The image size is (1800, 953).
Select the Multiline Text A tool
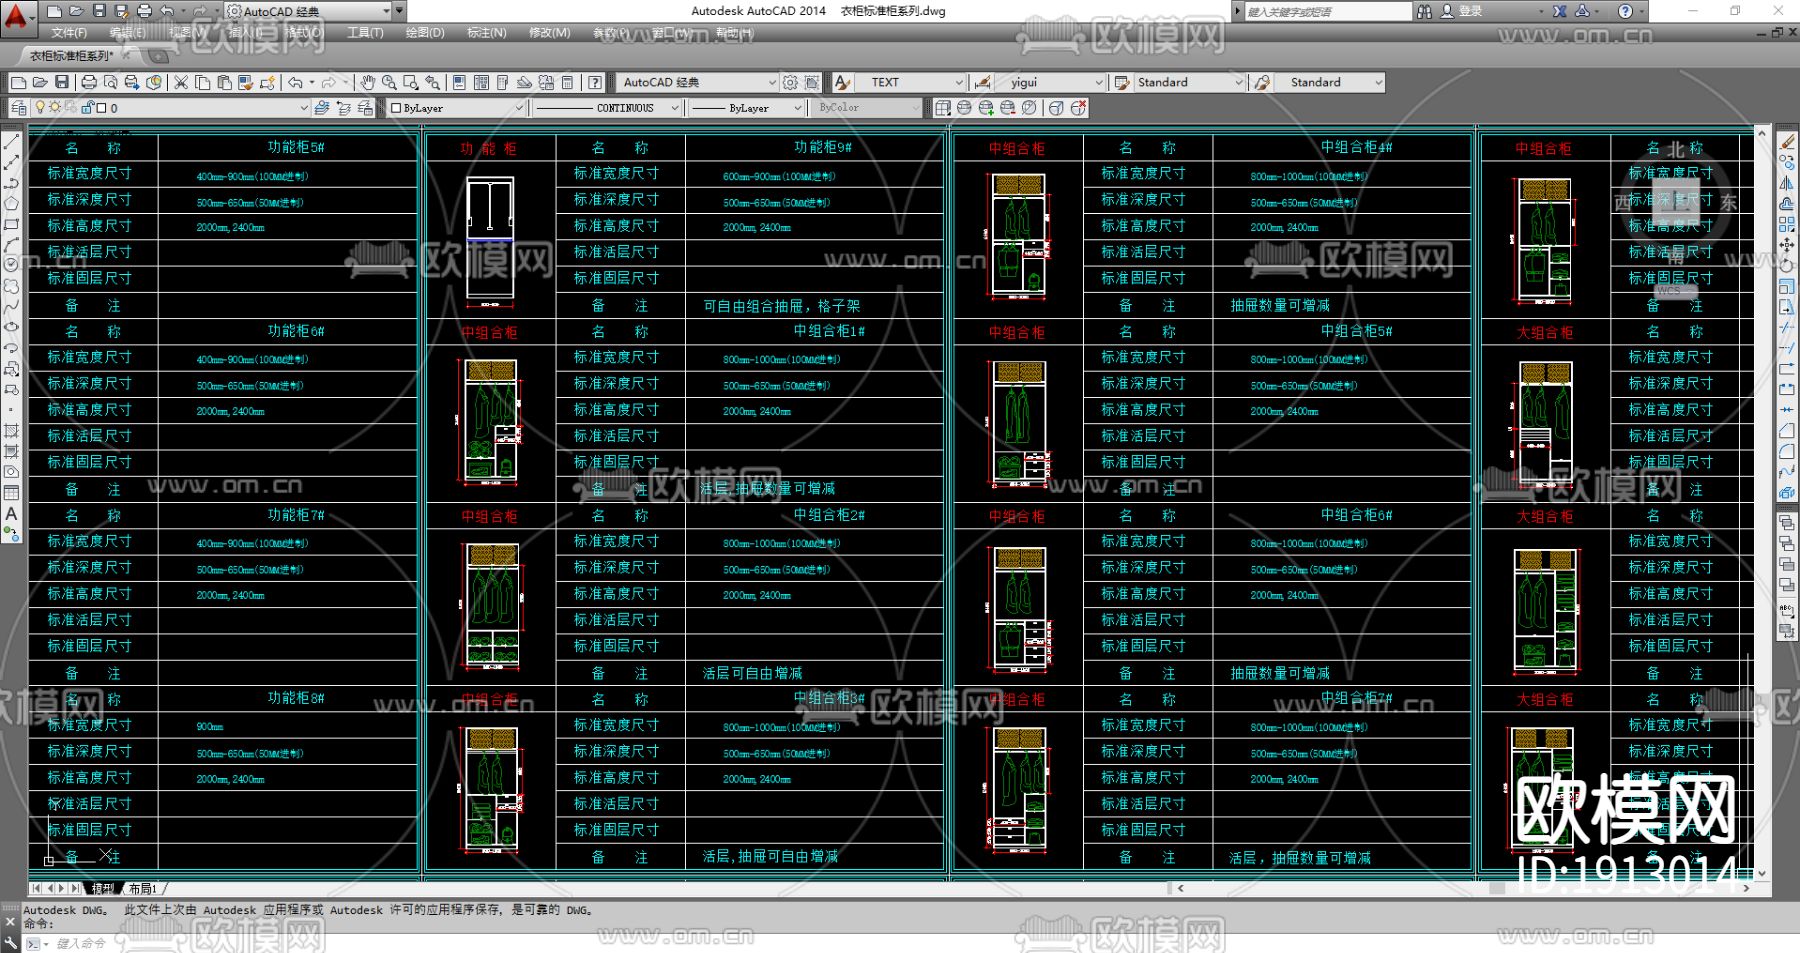point(12,514)
